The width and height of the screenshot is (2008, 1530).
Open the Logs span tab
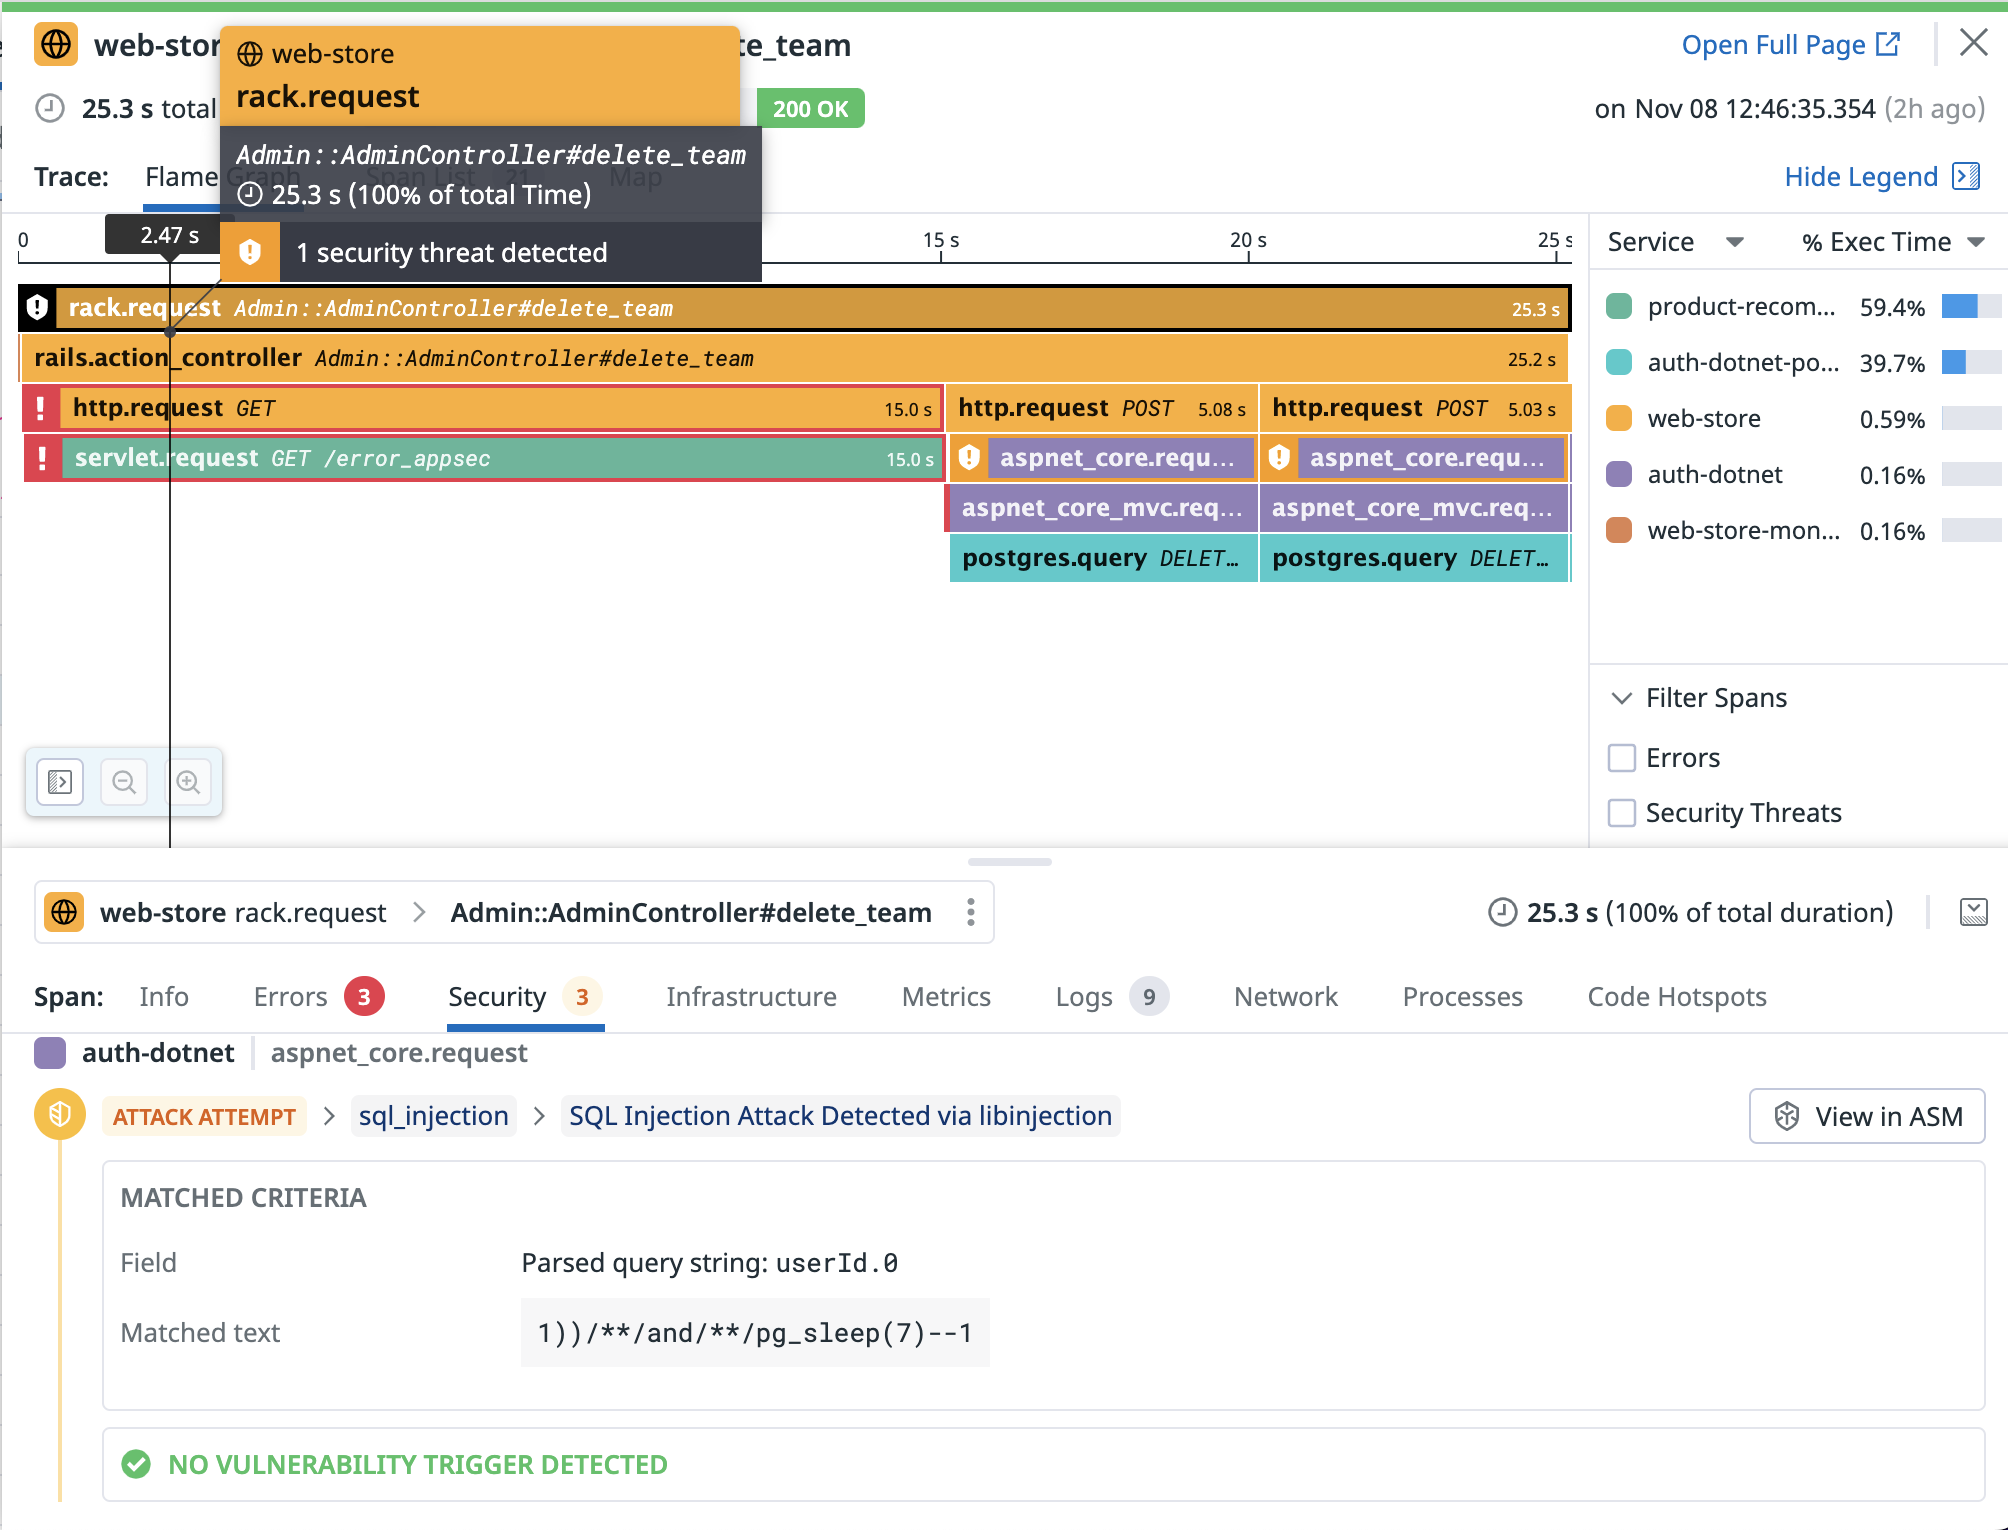tap(1084, 997)
